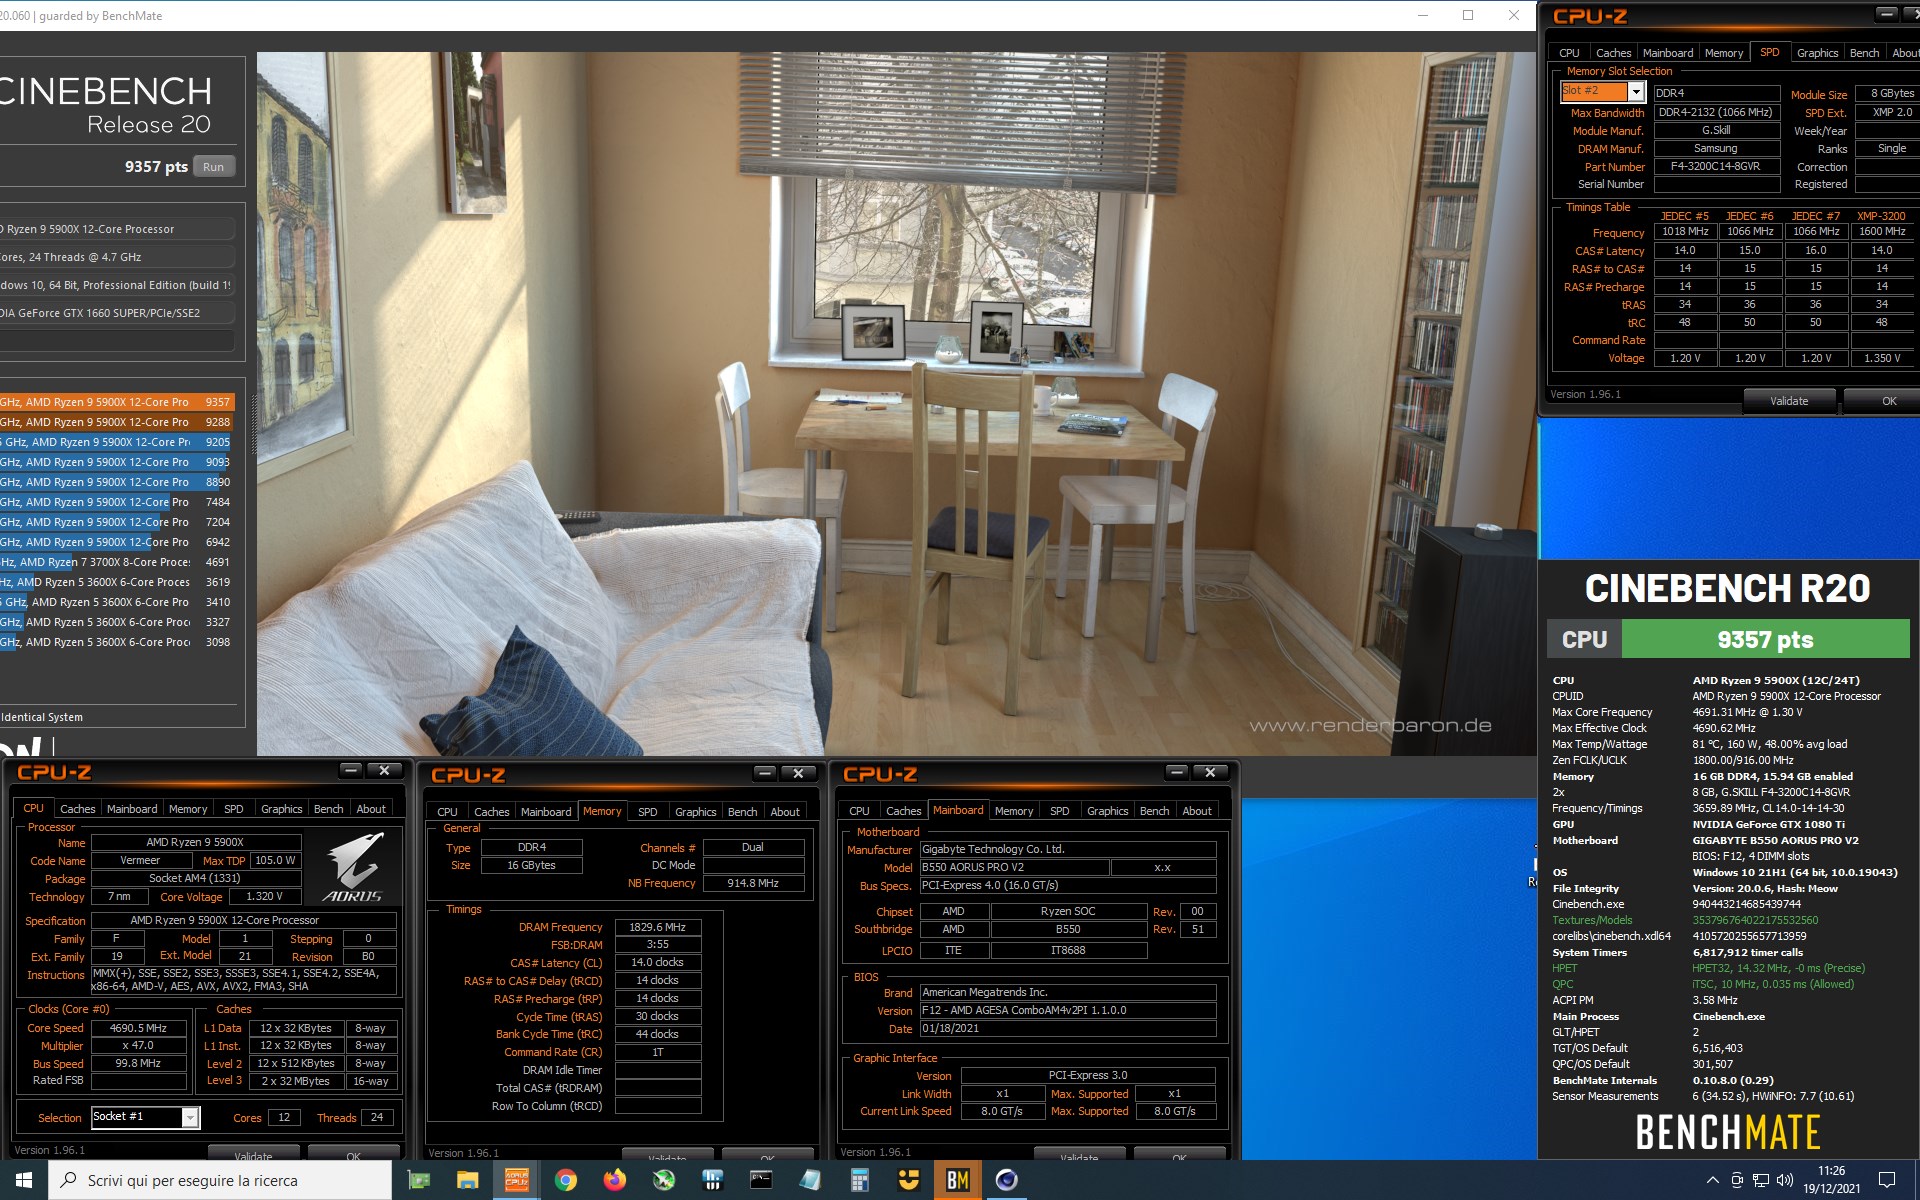Open About tab in CPU-Z Mainboard window
This screenshot has width=1920, height=1200.
coord(1196,811)
